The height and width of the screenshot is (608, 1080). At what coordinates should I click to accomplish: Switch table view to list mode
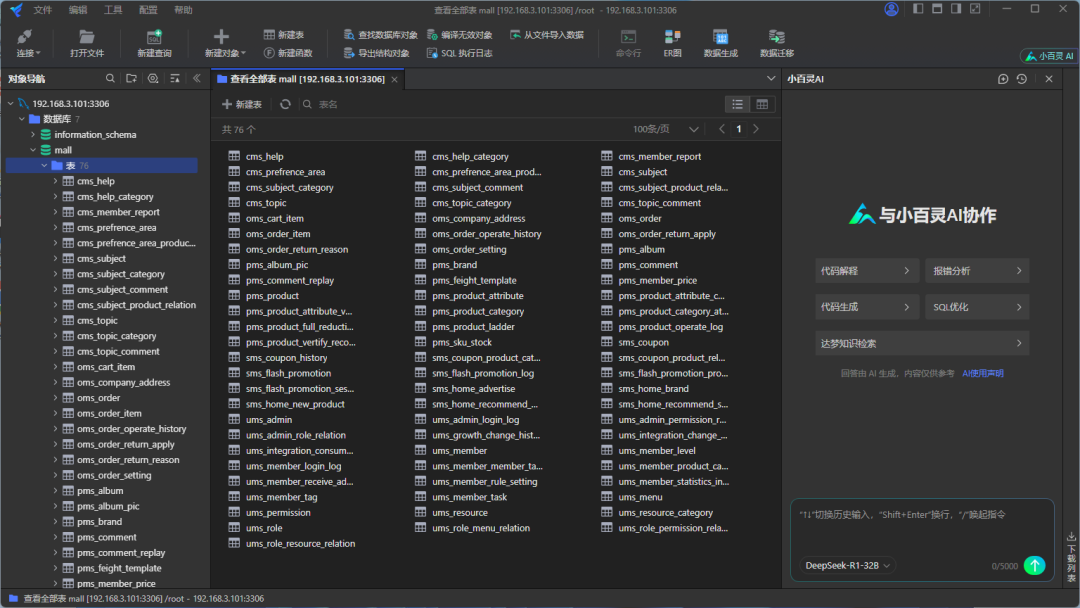click(737, 104)
